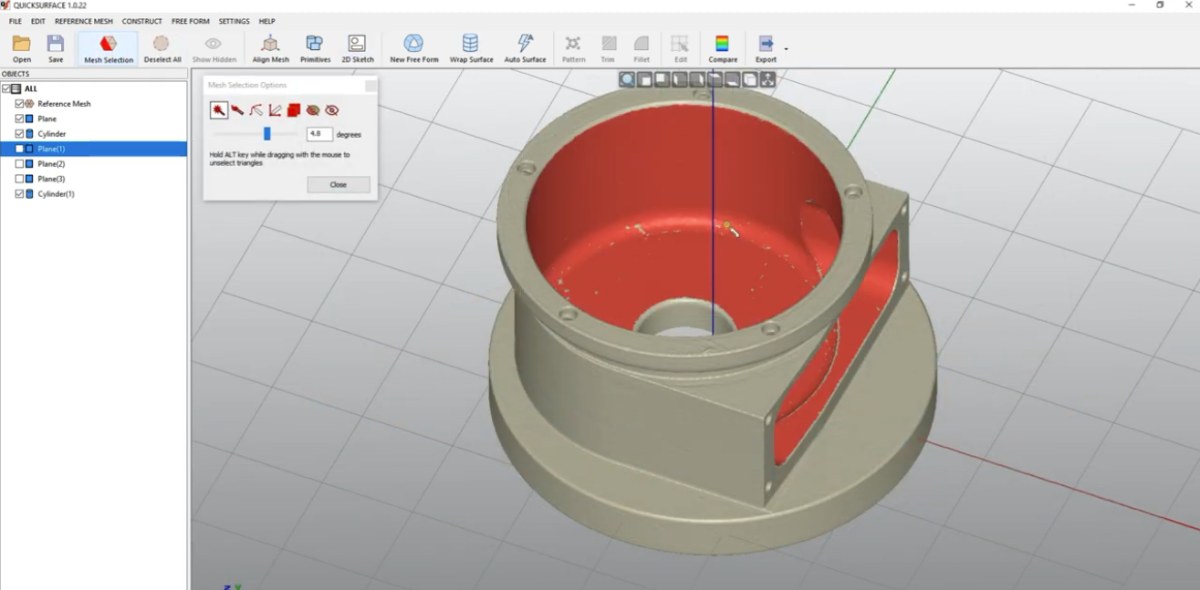Open the REFERENCE MESH menu
Viewport: 1200px width, 590px height.
point(83,21)
